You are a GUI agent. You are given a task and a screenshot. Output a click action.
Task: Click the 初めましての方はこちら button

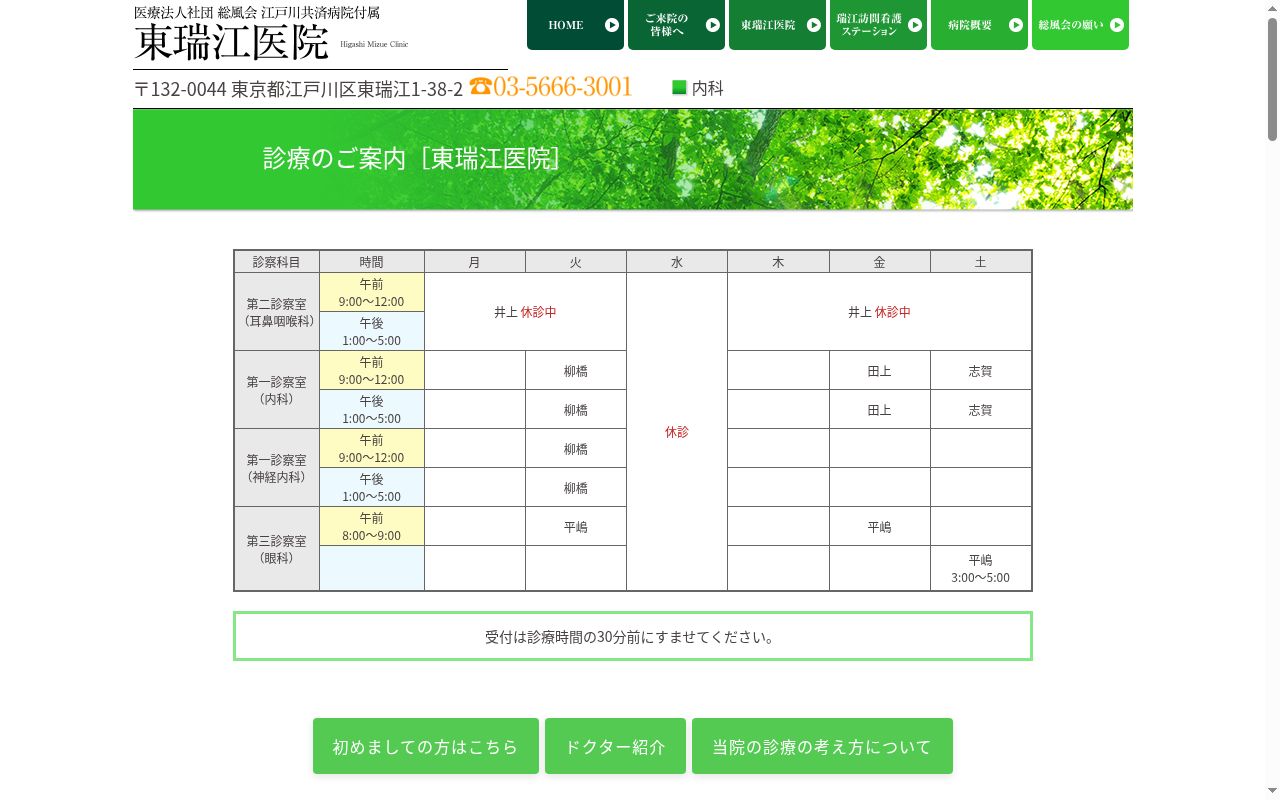(426, 746)
